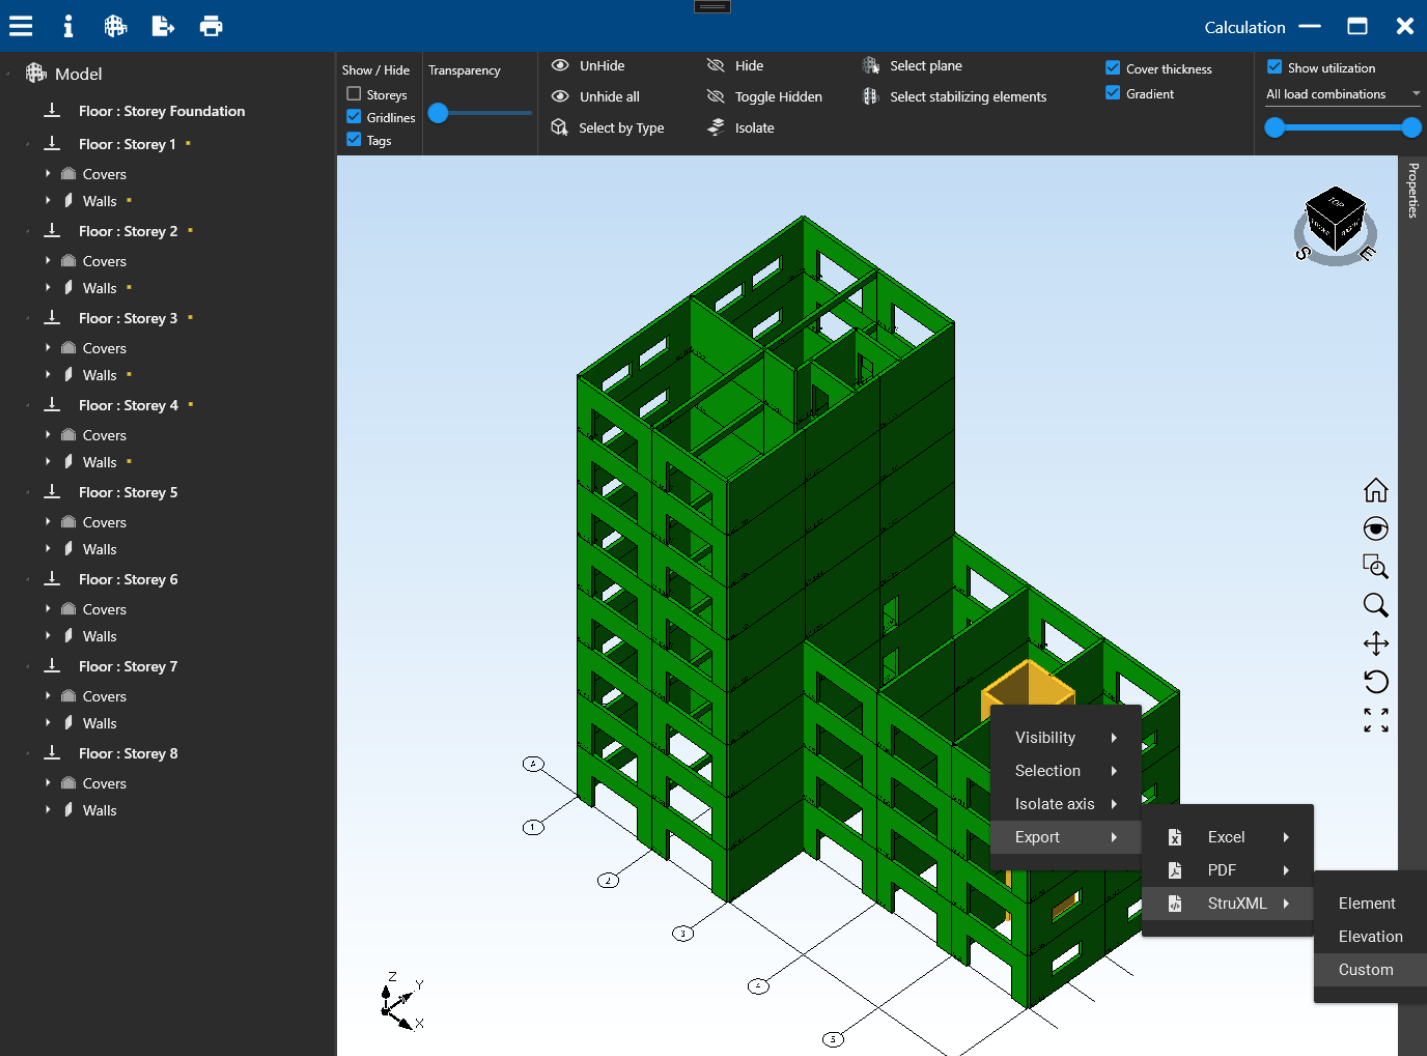Open the info icon in top bar
1427x1056 pixels.
[x=68, y=26]
